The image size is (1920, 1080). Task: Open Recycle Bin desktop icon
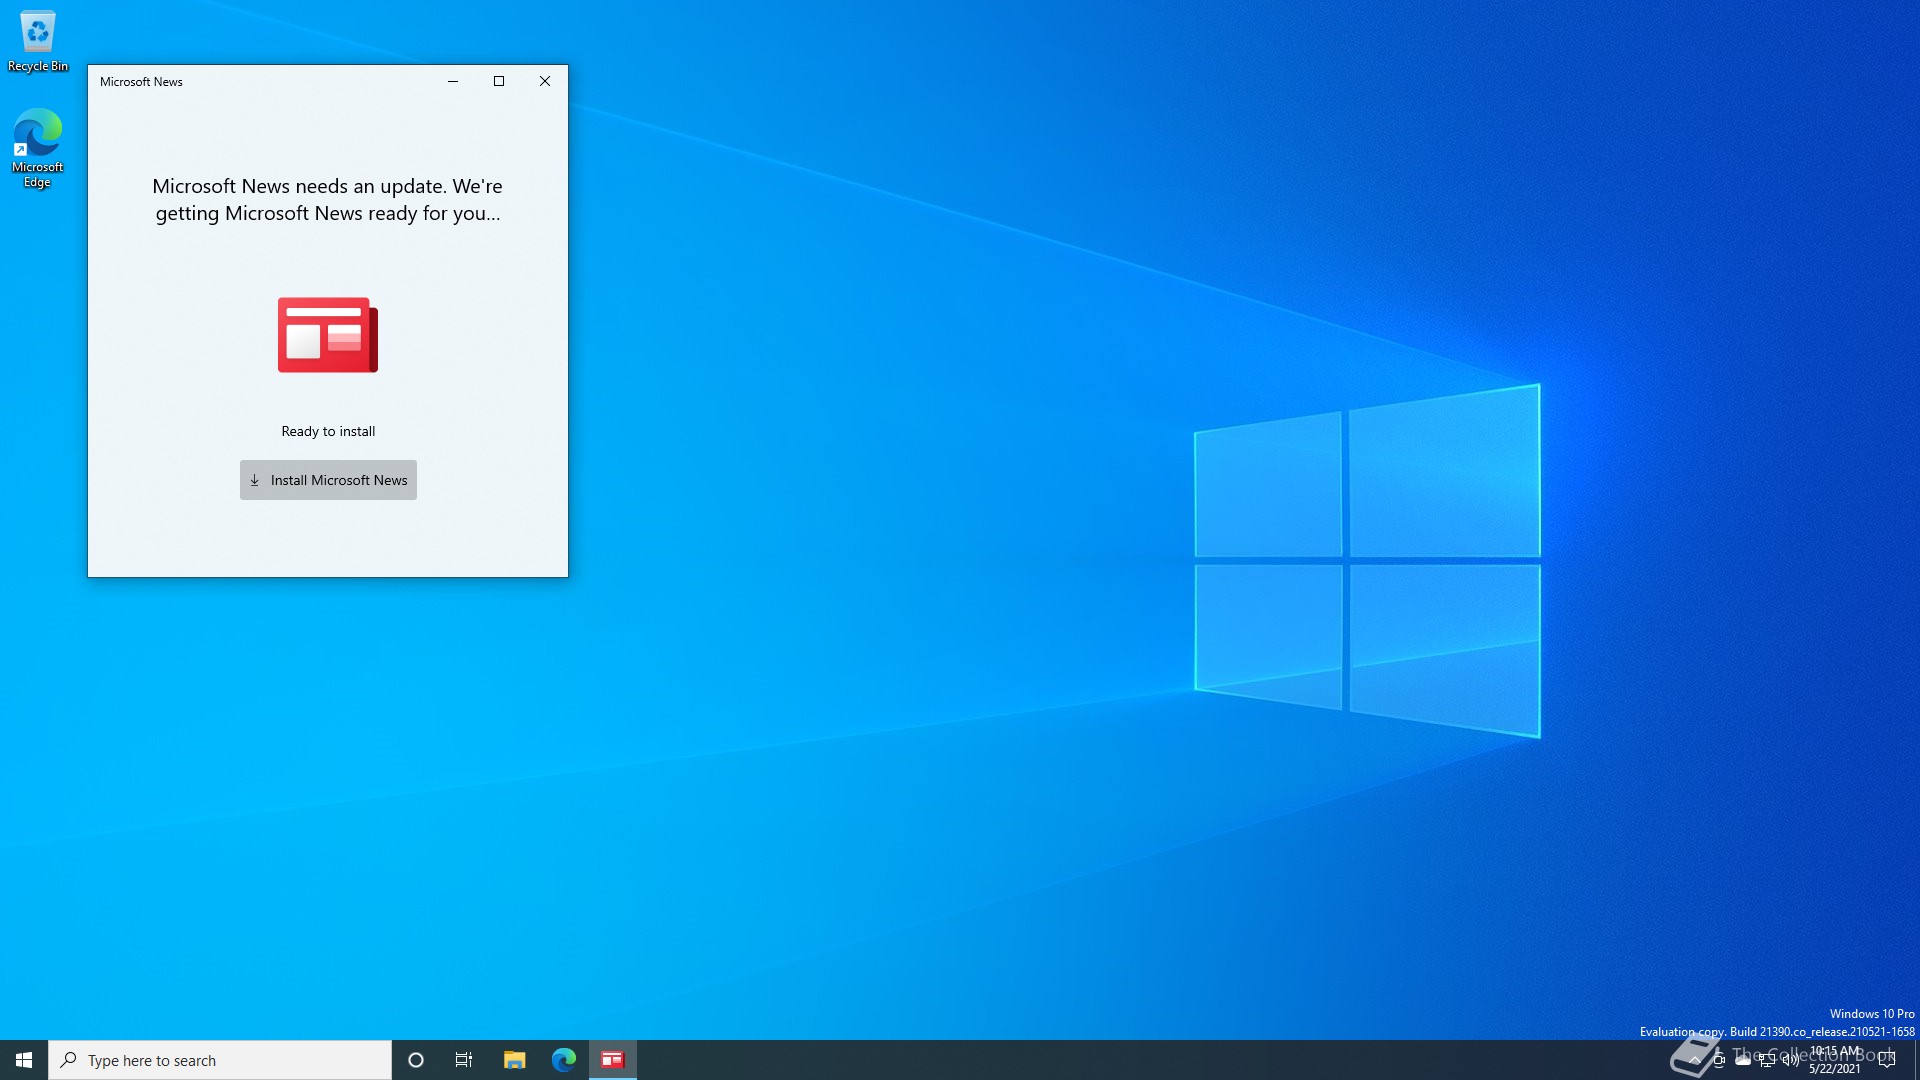pos(38,41)
